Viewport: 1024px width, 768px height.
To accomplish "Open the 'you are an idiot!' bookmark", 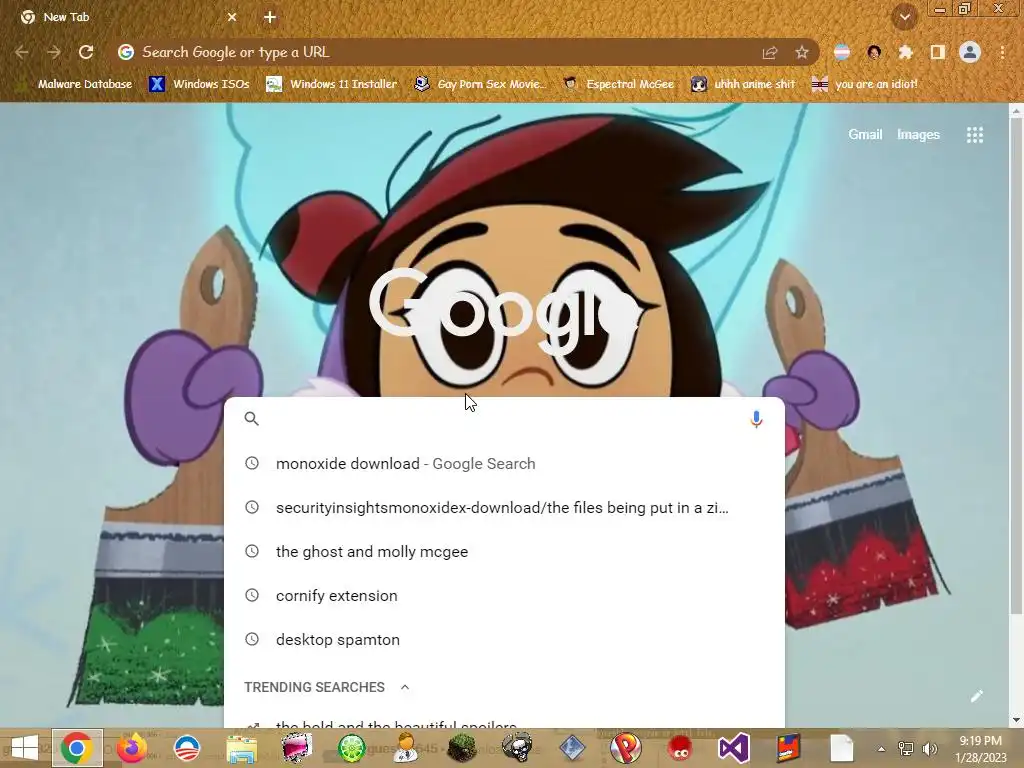I will point(865,84).
